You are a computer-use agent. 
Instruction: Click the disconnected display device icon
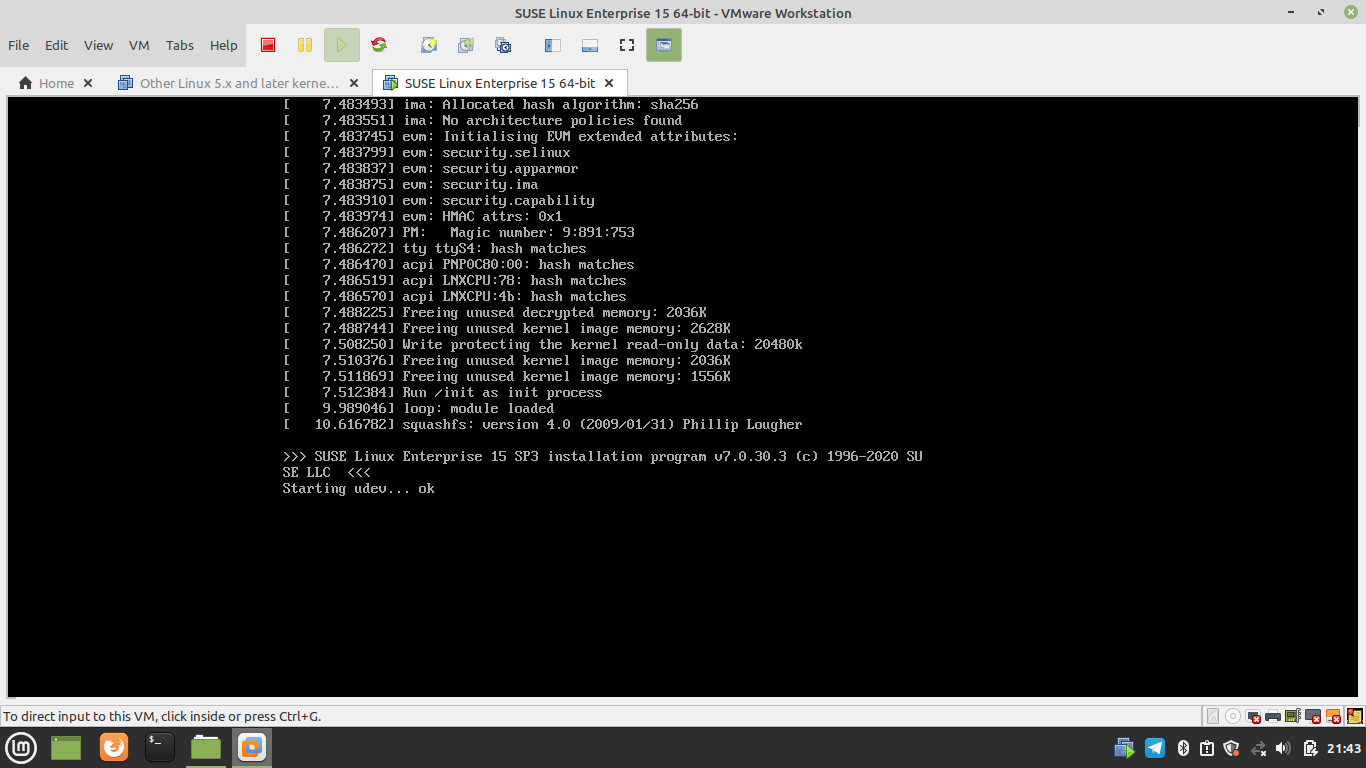click(x=1313, y=716)
